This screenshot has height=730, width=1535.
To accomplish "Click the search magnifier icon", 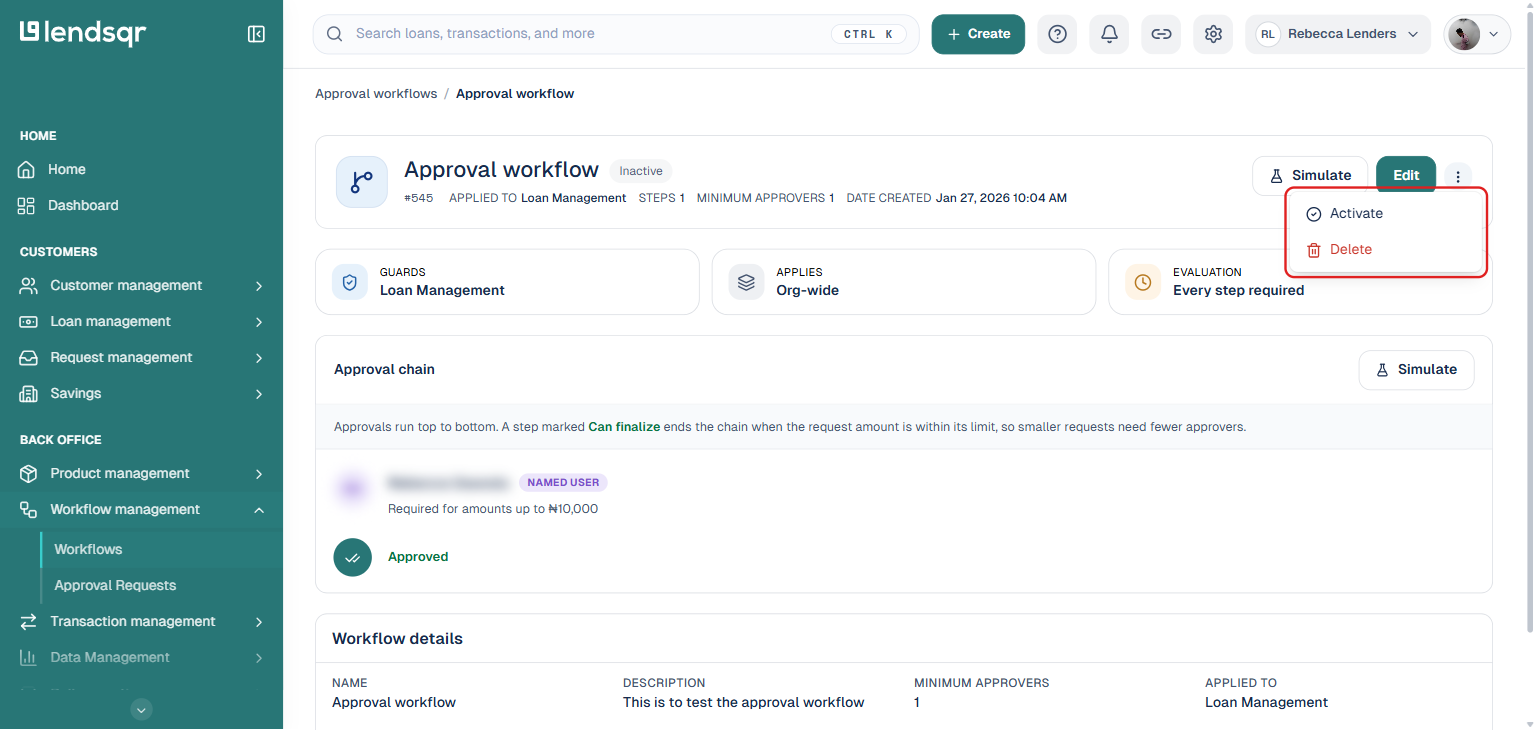I will (335, 34).
